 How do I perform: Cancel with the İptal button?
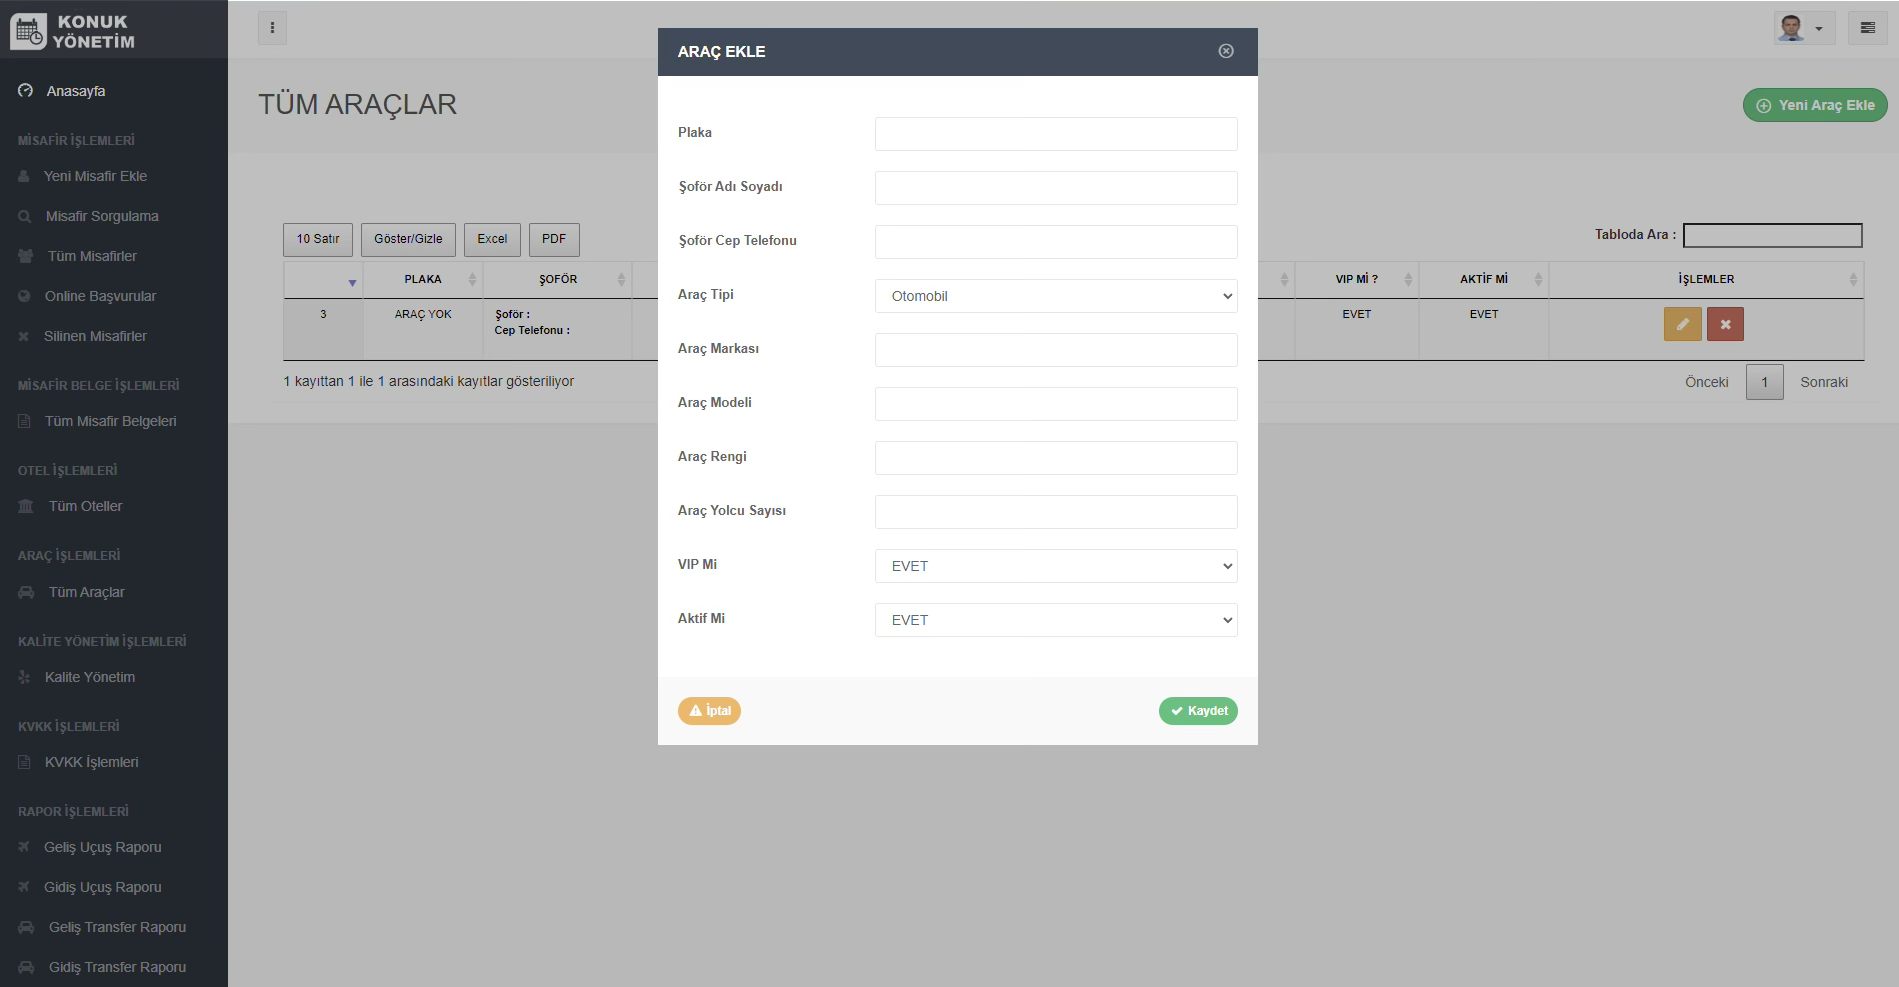(x=709, y=711)
